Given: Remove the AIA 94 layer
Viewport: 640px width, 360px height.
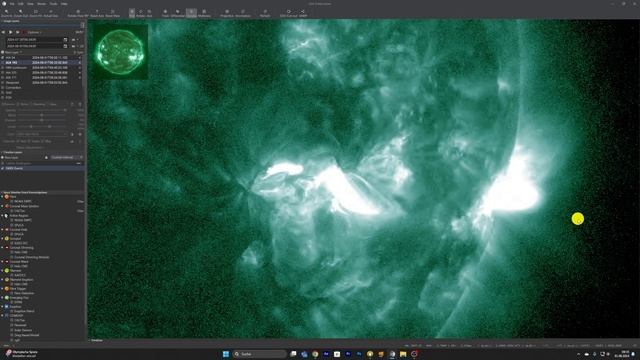Looking at the screenshot, I should pyautogui.click(x=80, y=58).
